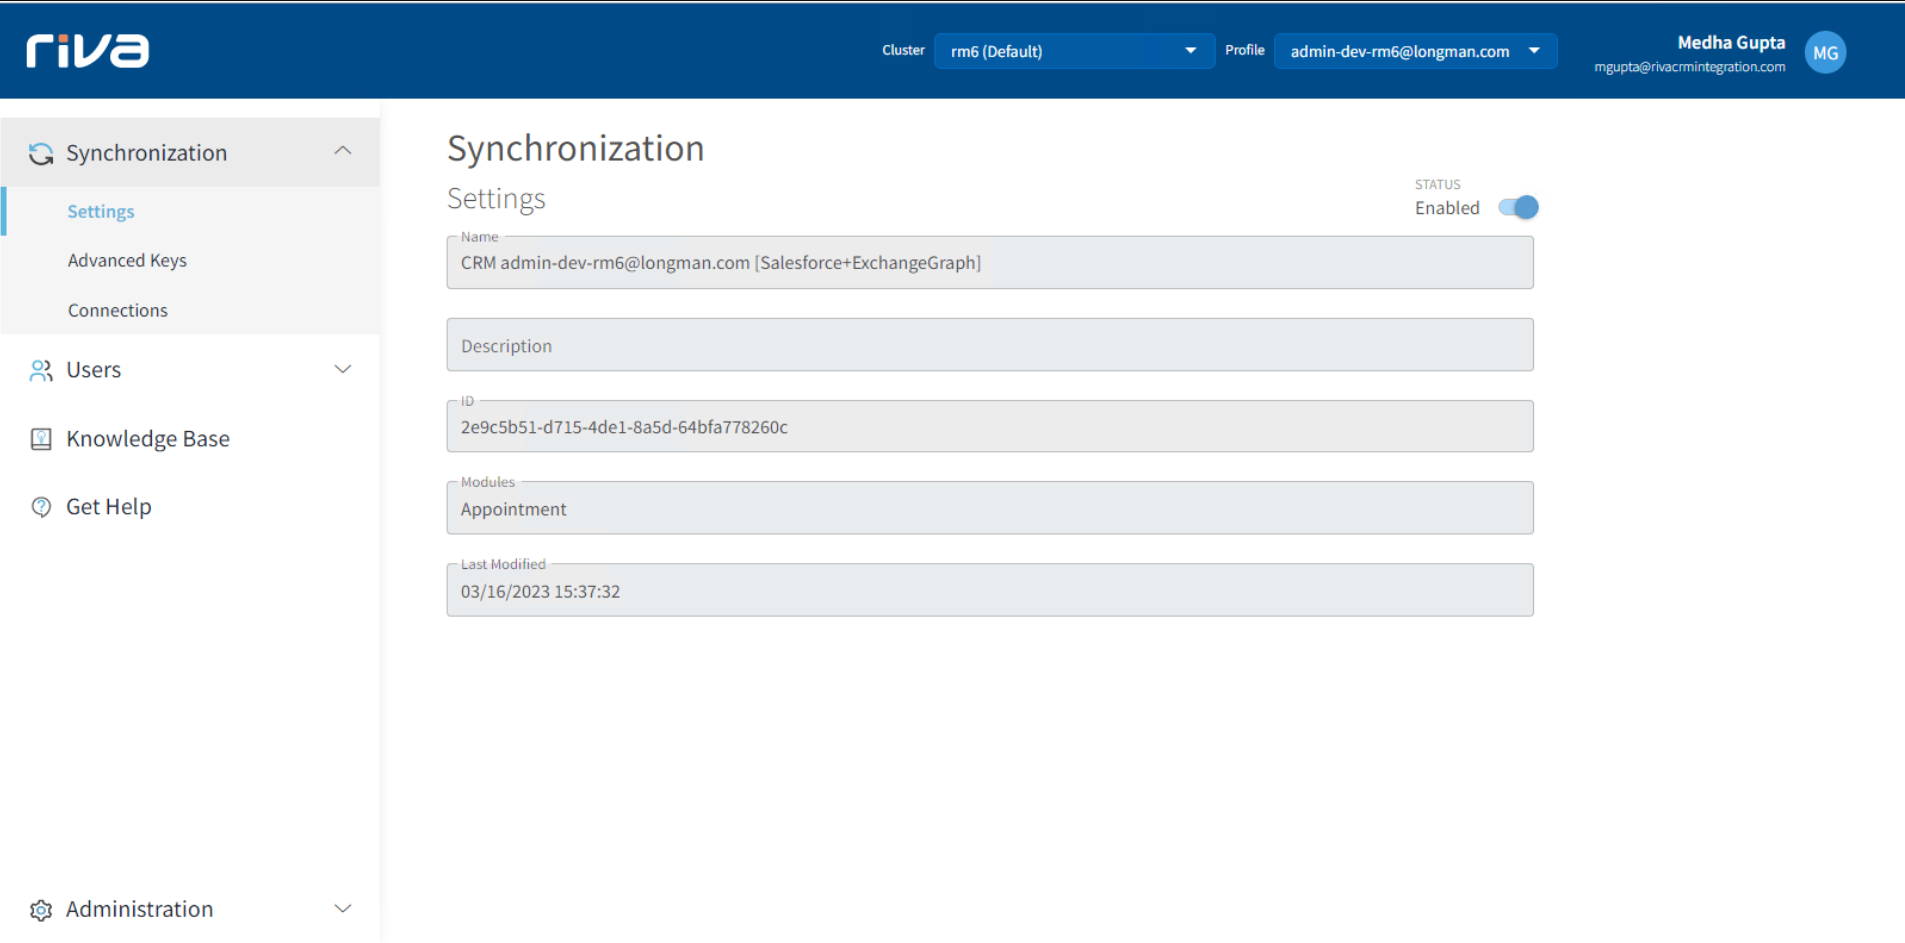This screenshot has width=1905, height=943.
Task: Click the Description input field
Action: [990, 345]
